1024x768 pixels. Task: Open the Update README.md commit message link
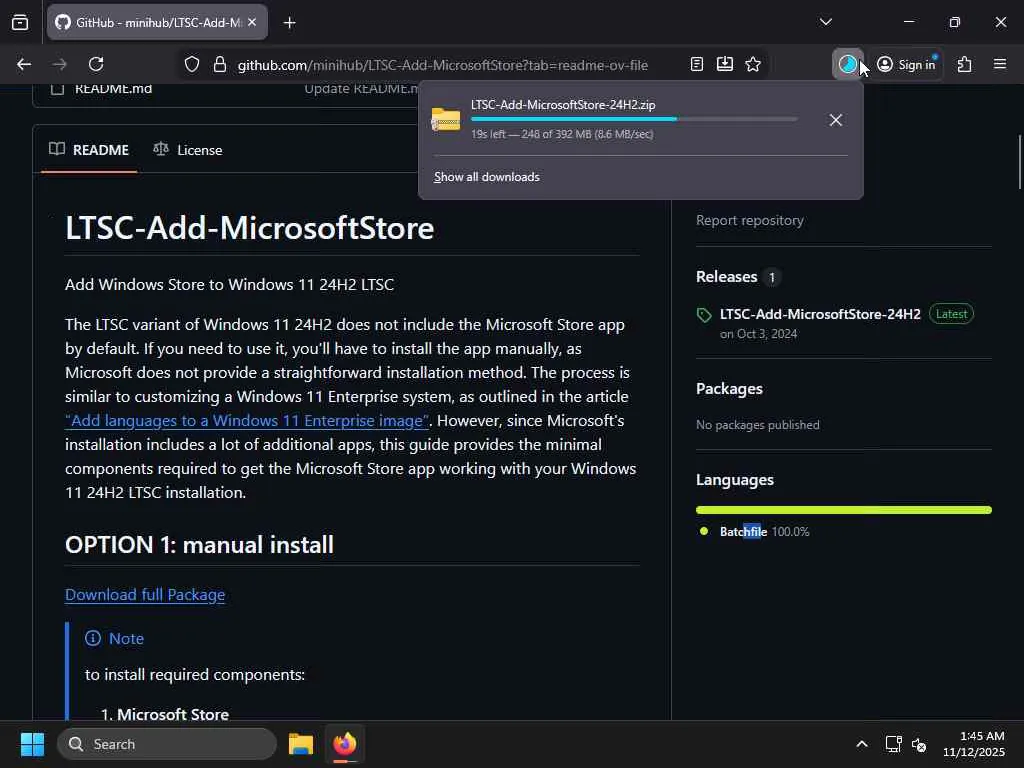tap(362, 88)
